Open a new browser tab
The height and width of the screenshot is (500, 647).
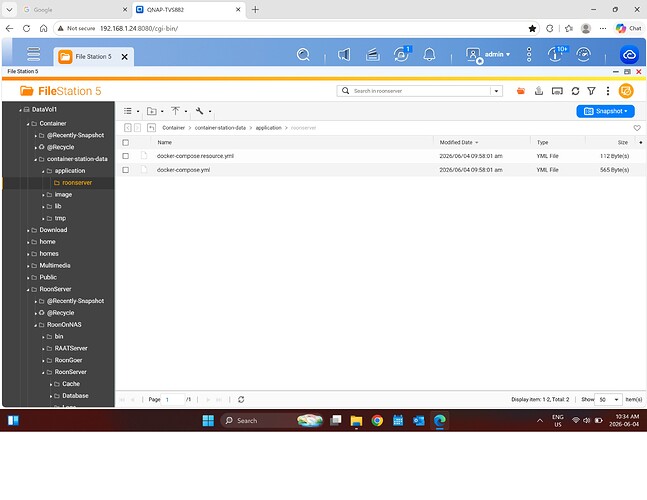(255, 9)
